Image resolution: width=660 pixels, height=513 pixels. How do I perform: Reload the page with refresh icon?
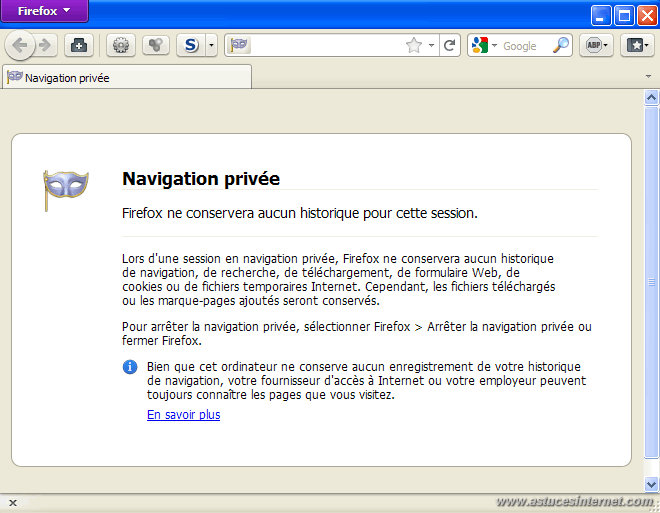[450, 45]
